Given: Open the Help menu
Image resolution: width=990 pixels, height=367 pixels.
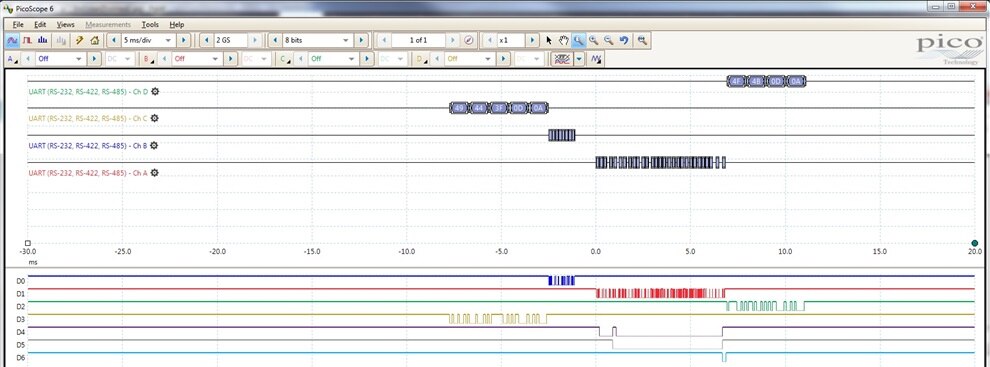Looking at the screenshot, I should click(177, 25).
